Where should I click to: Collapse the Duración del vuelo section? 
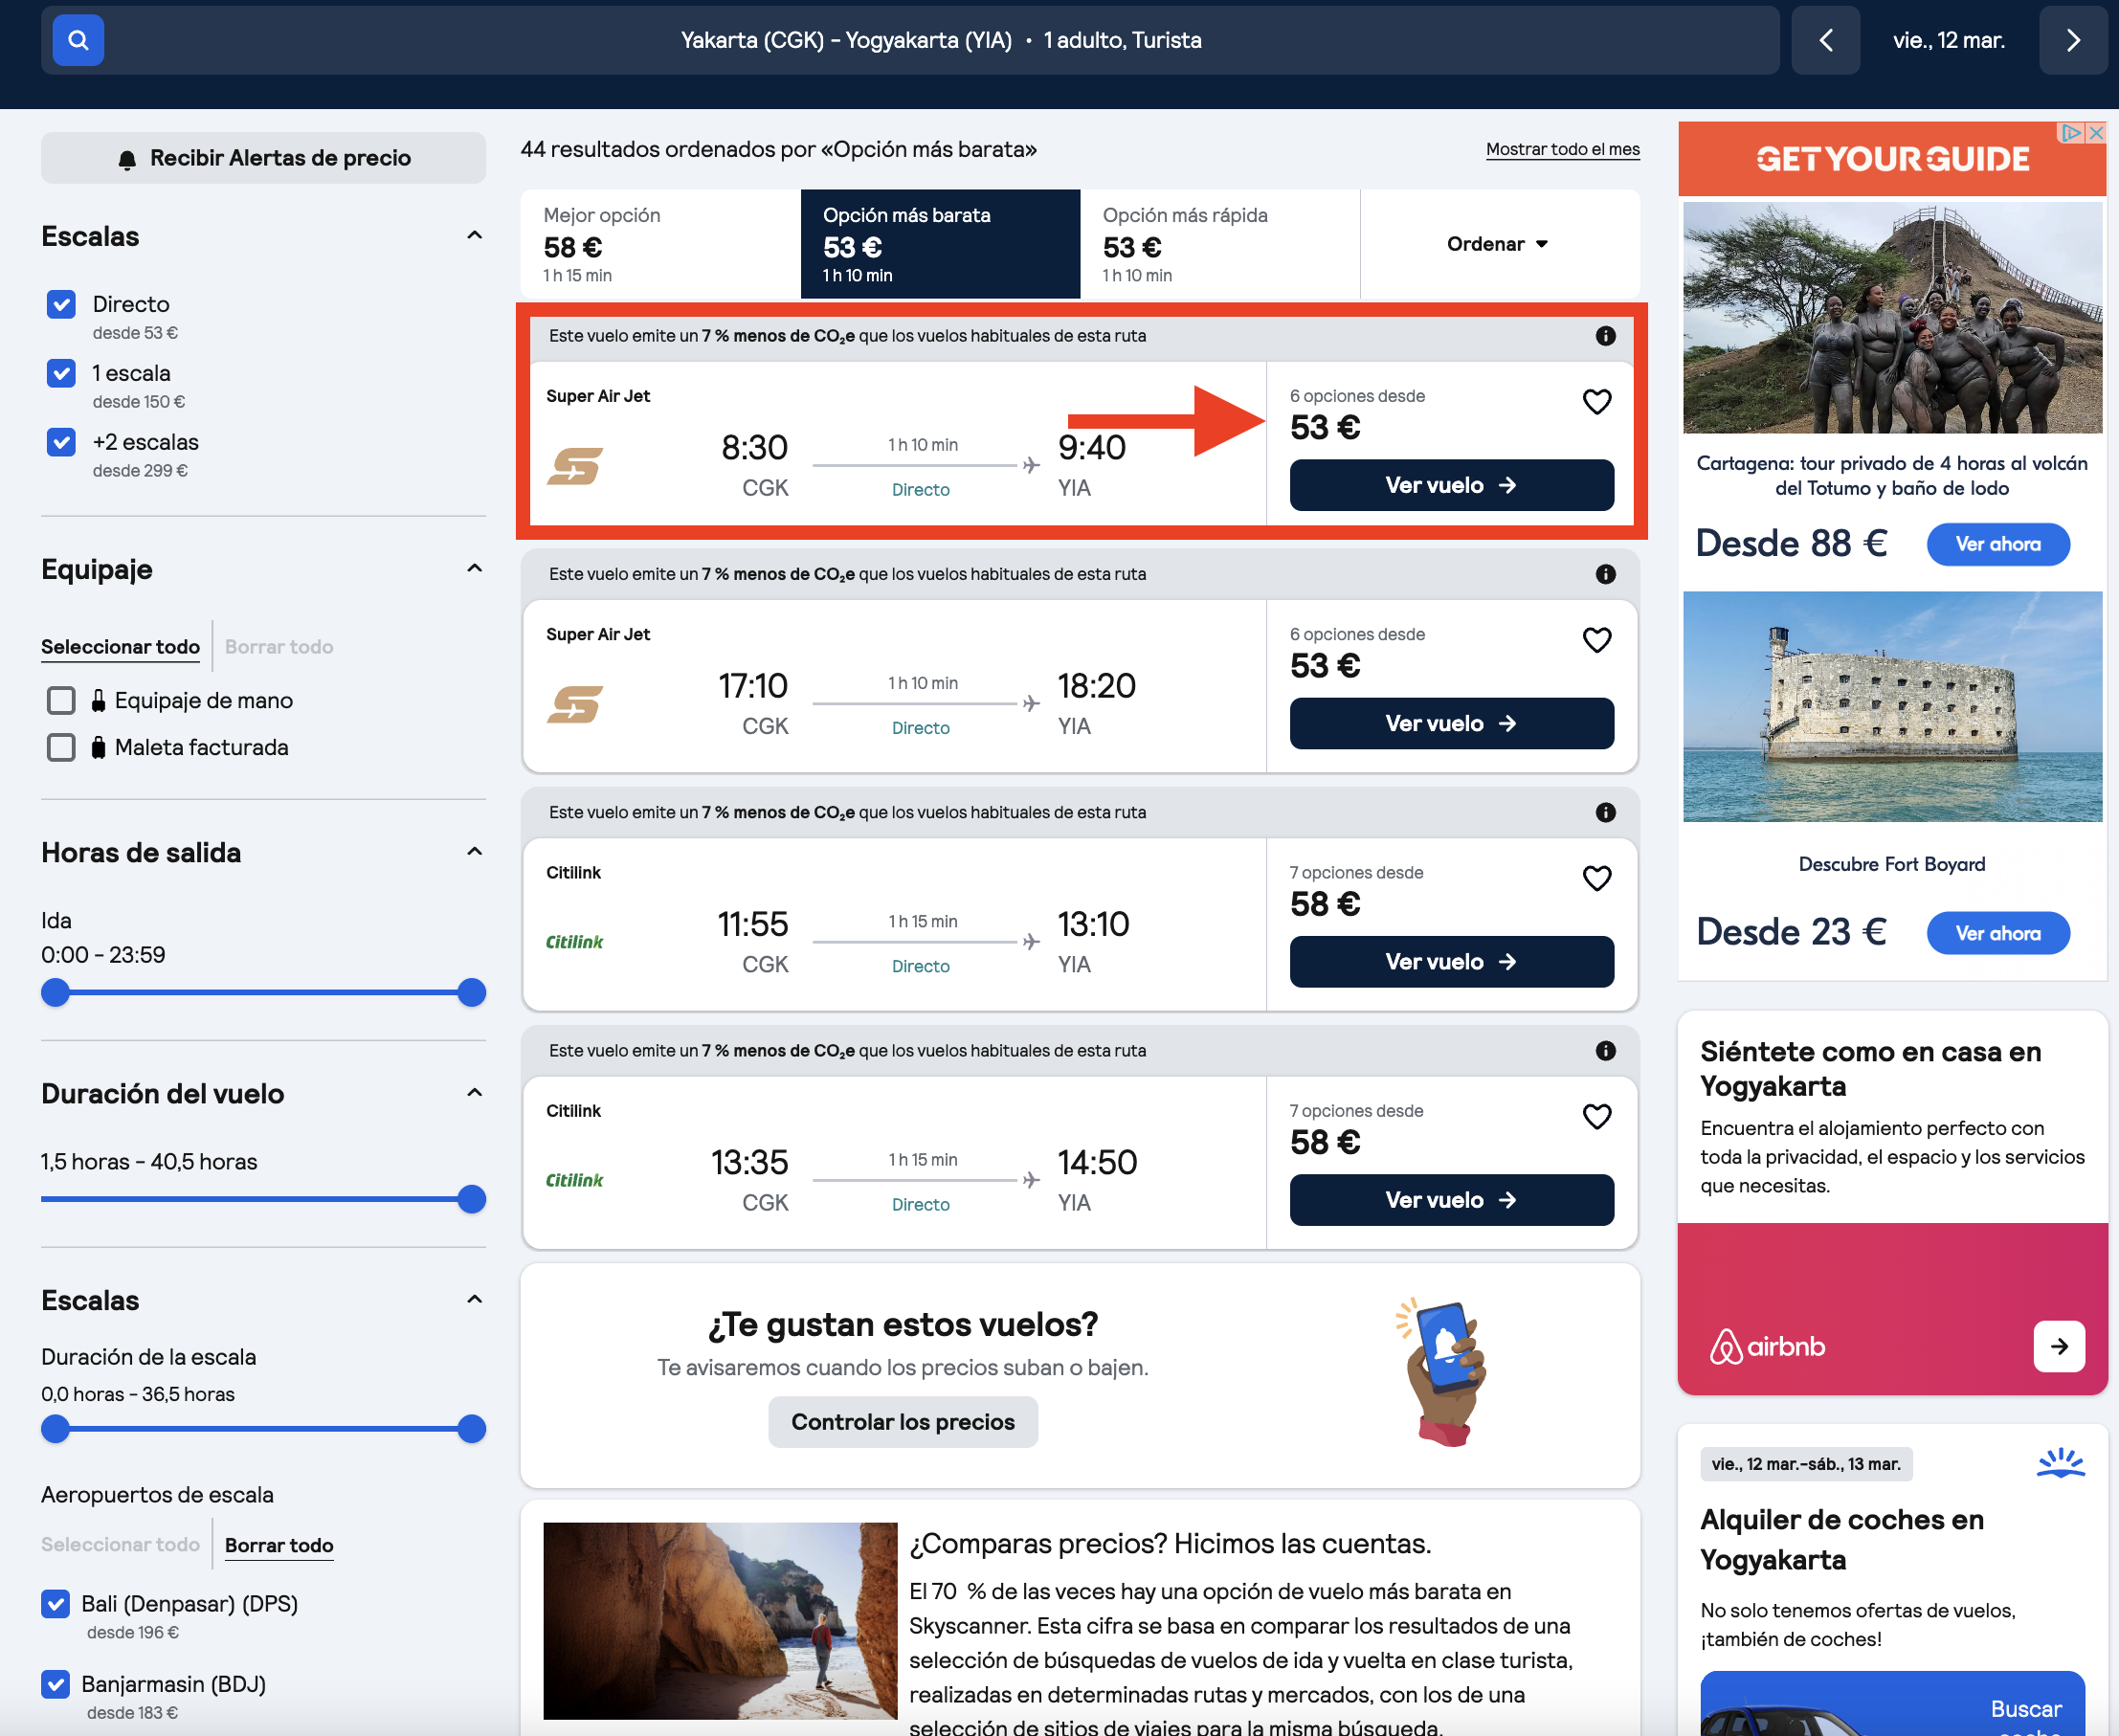point(475,1093)
